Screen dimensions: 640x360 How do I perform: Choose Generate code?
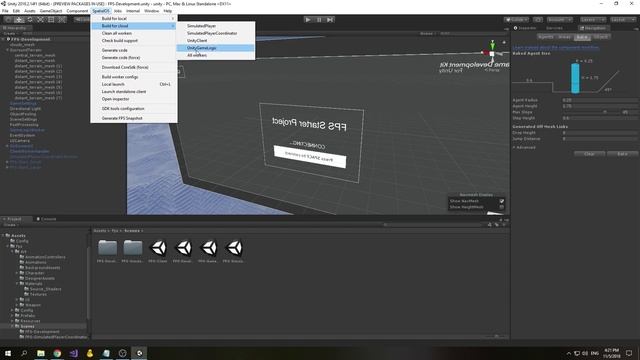pyautogui.click(x=134, y=50)
